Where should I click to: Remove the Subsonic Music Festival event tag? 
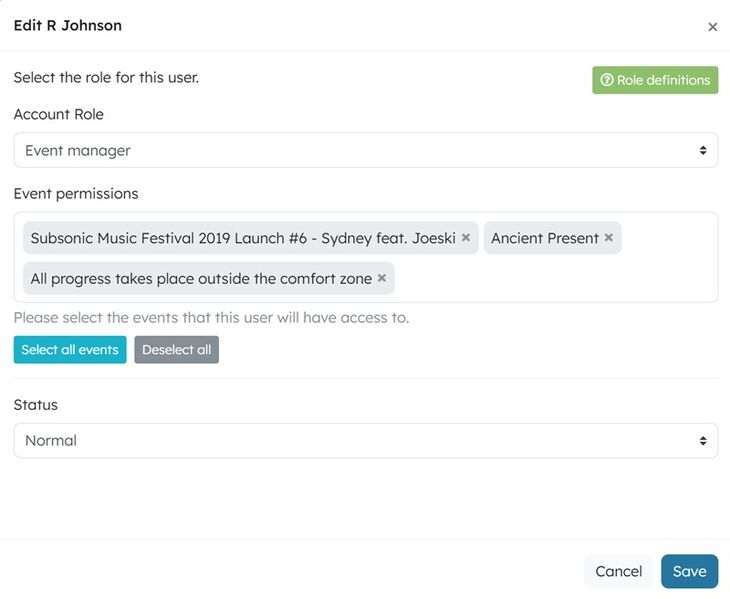[466, 238]
